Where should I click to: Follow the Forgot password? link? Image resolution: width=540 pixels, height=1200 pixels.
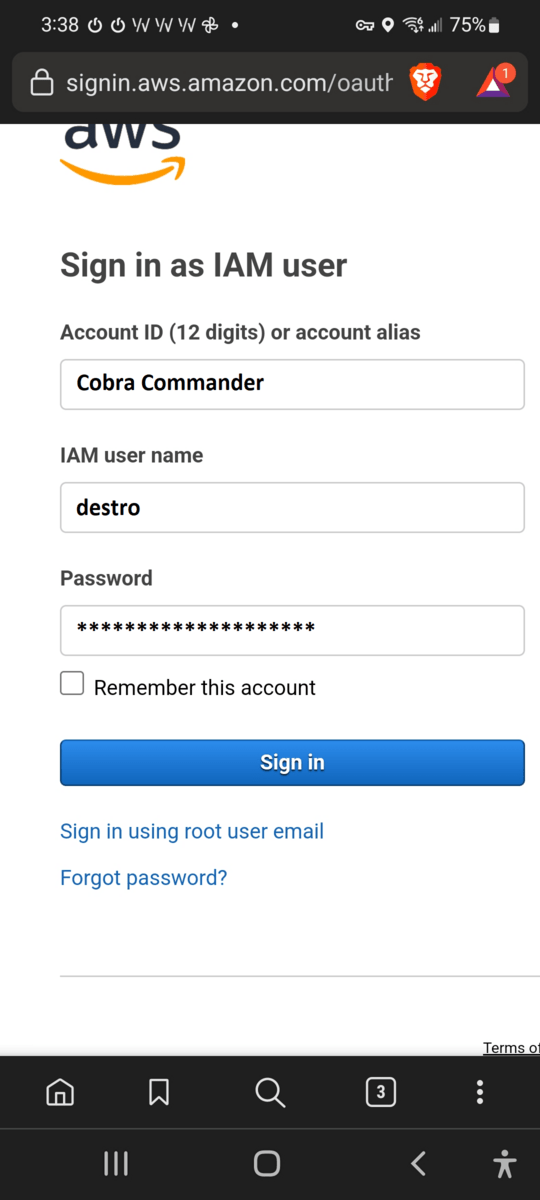click(x=144, y=878)
